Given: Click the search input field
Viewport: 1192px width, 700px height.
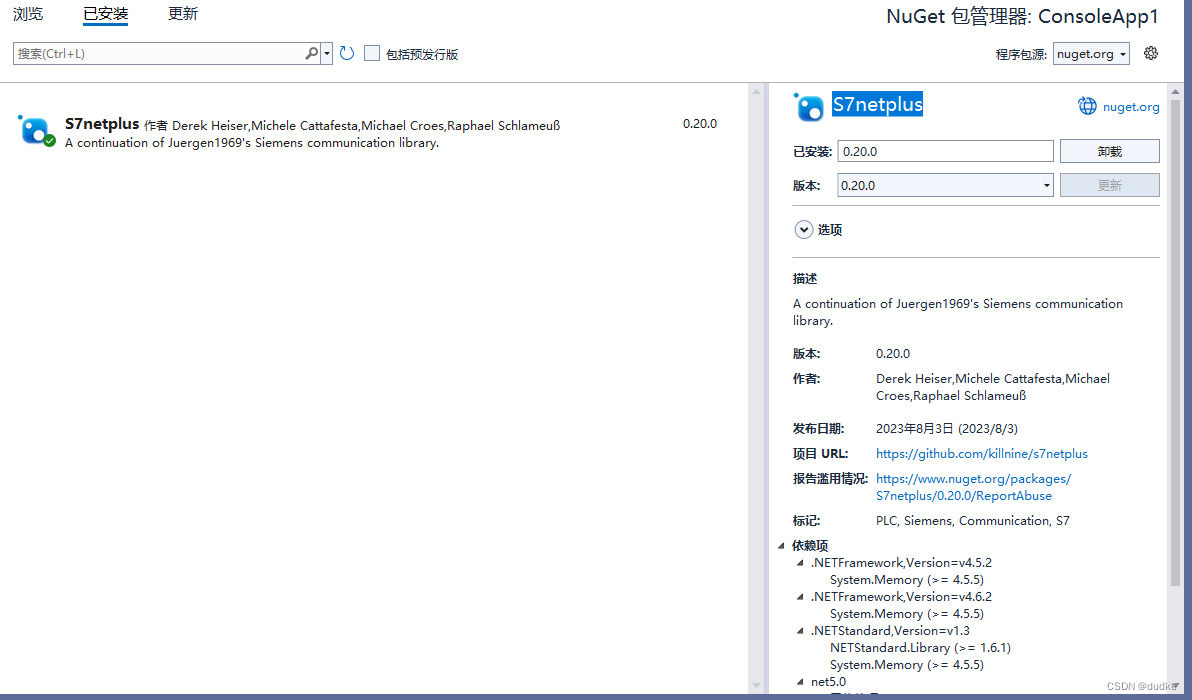Looking at the screenshot, I should pos(158,53).
